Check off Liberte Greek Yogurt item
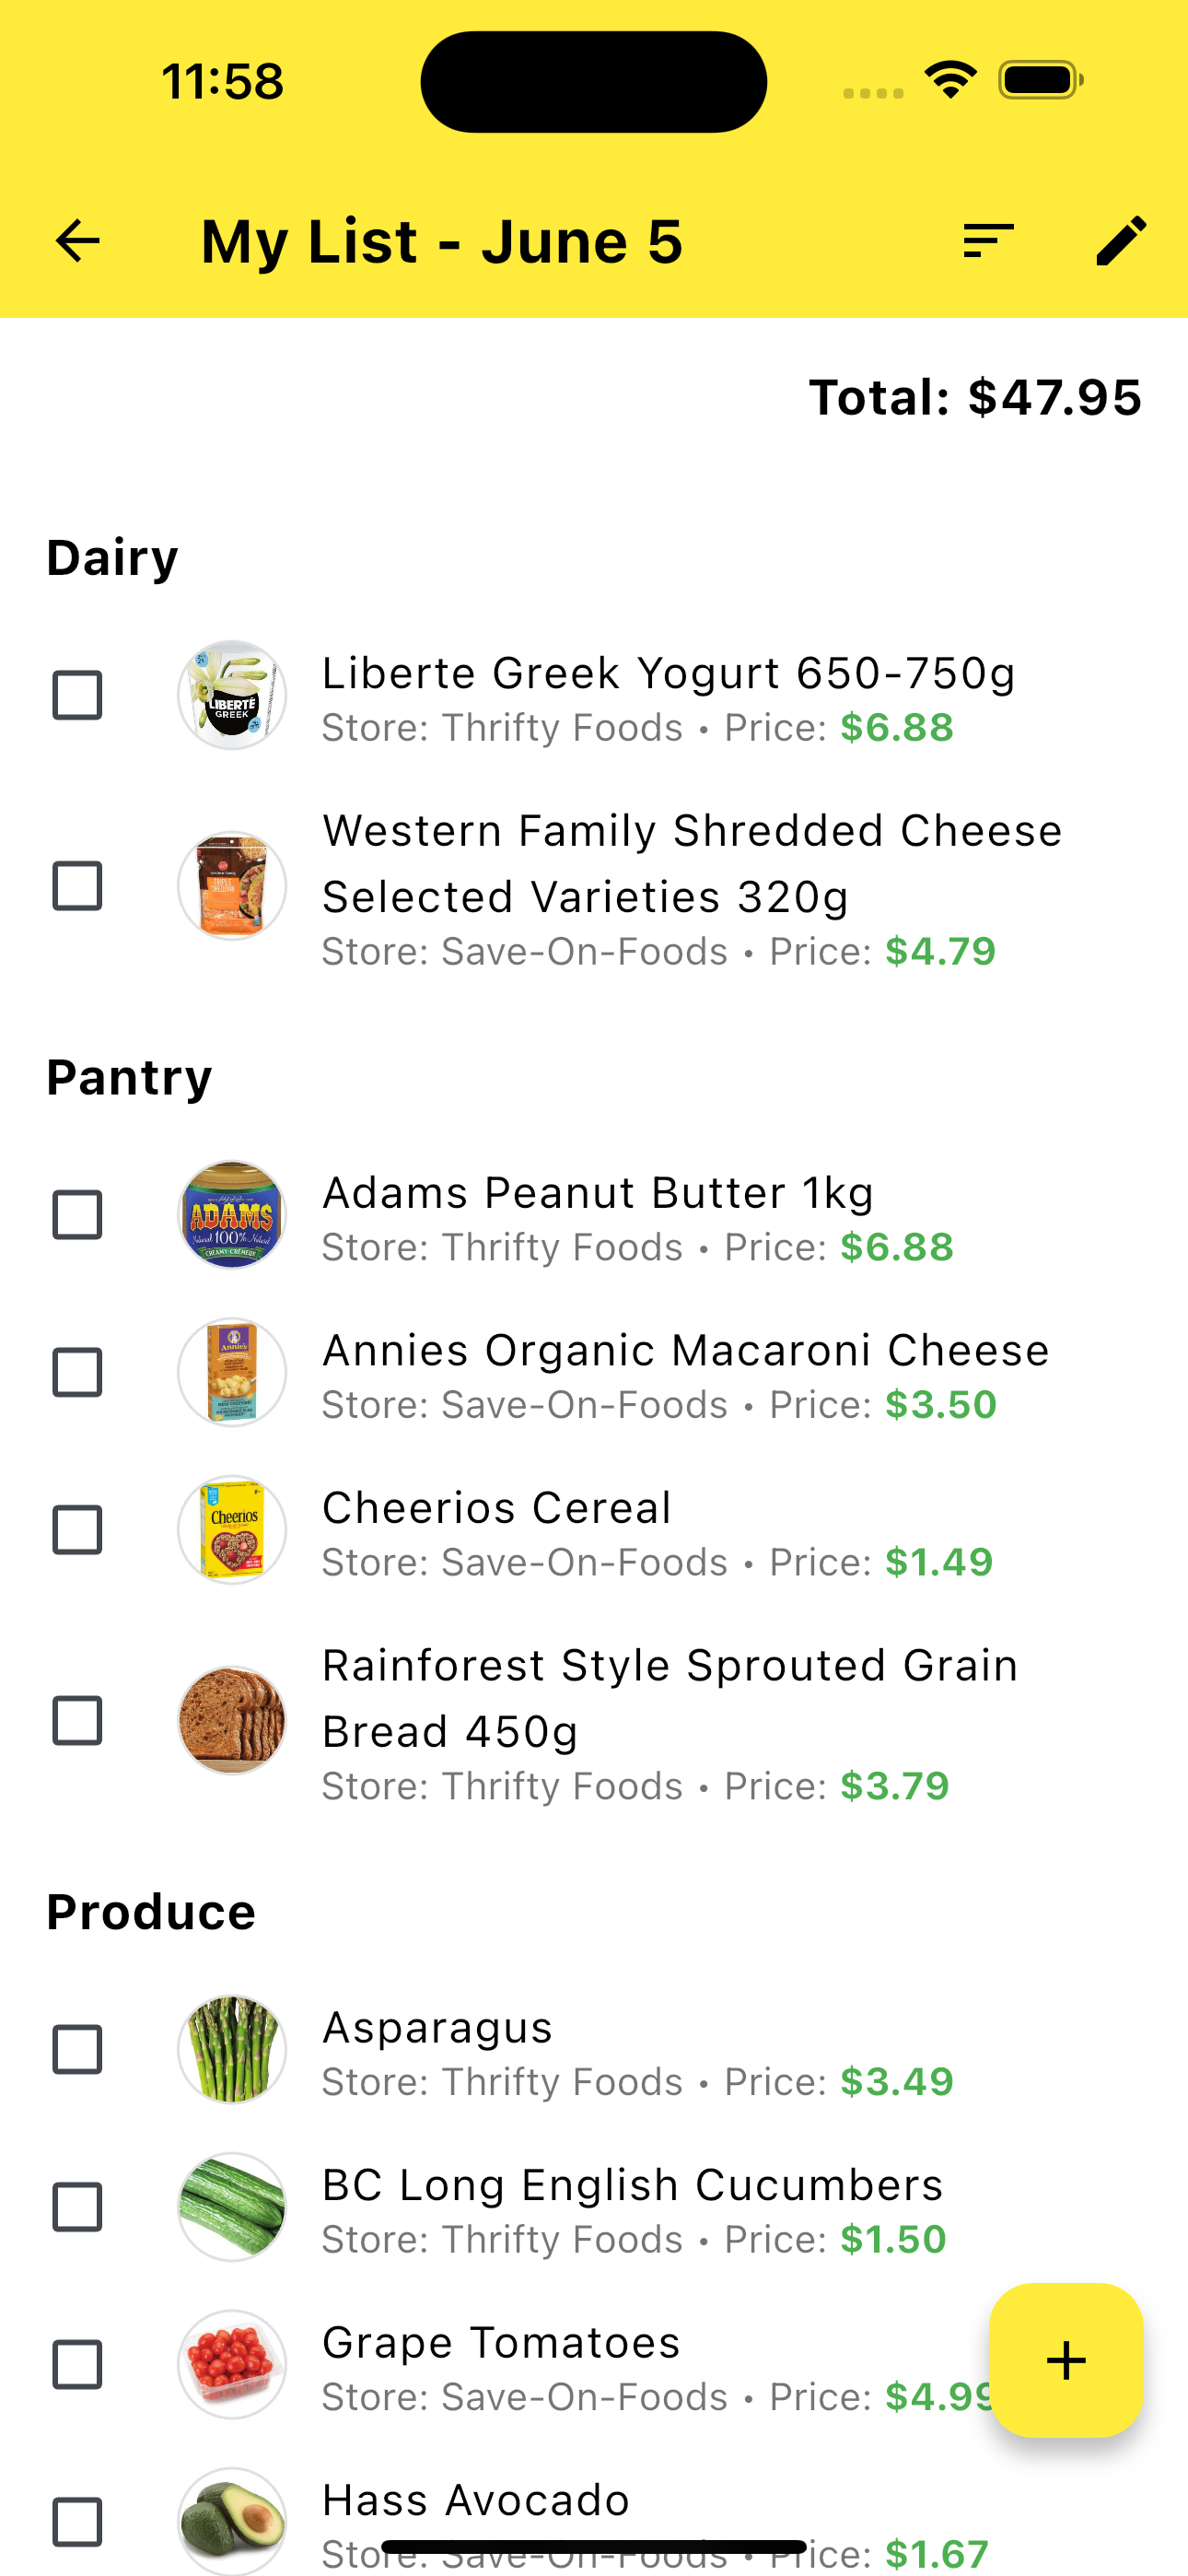 (x=77, y=695)
